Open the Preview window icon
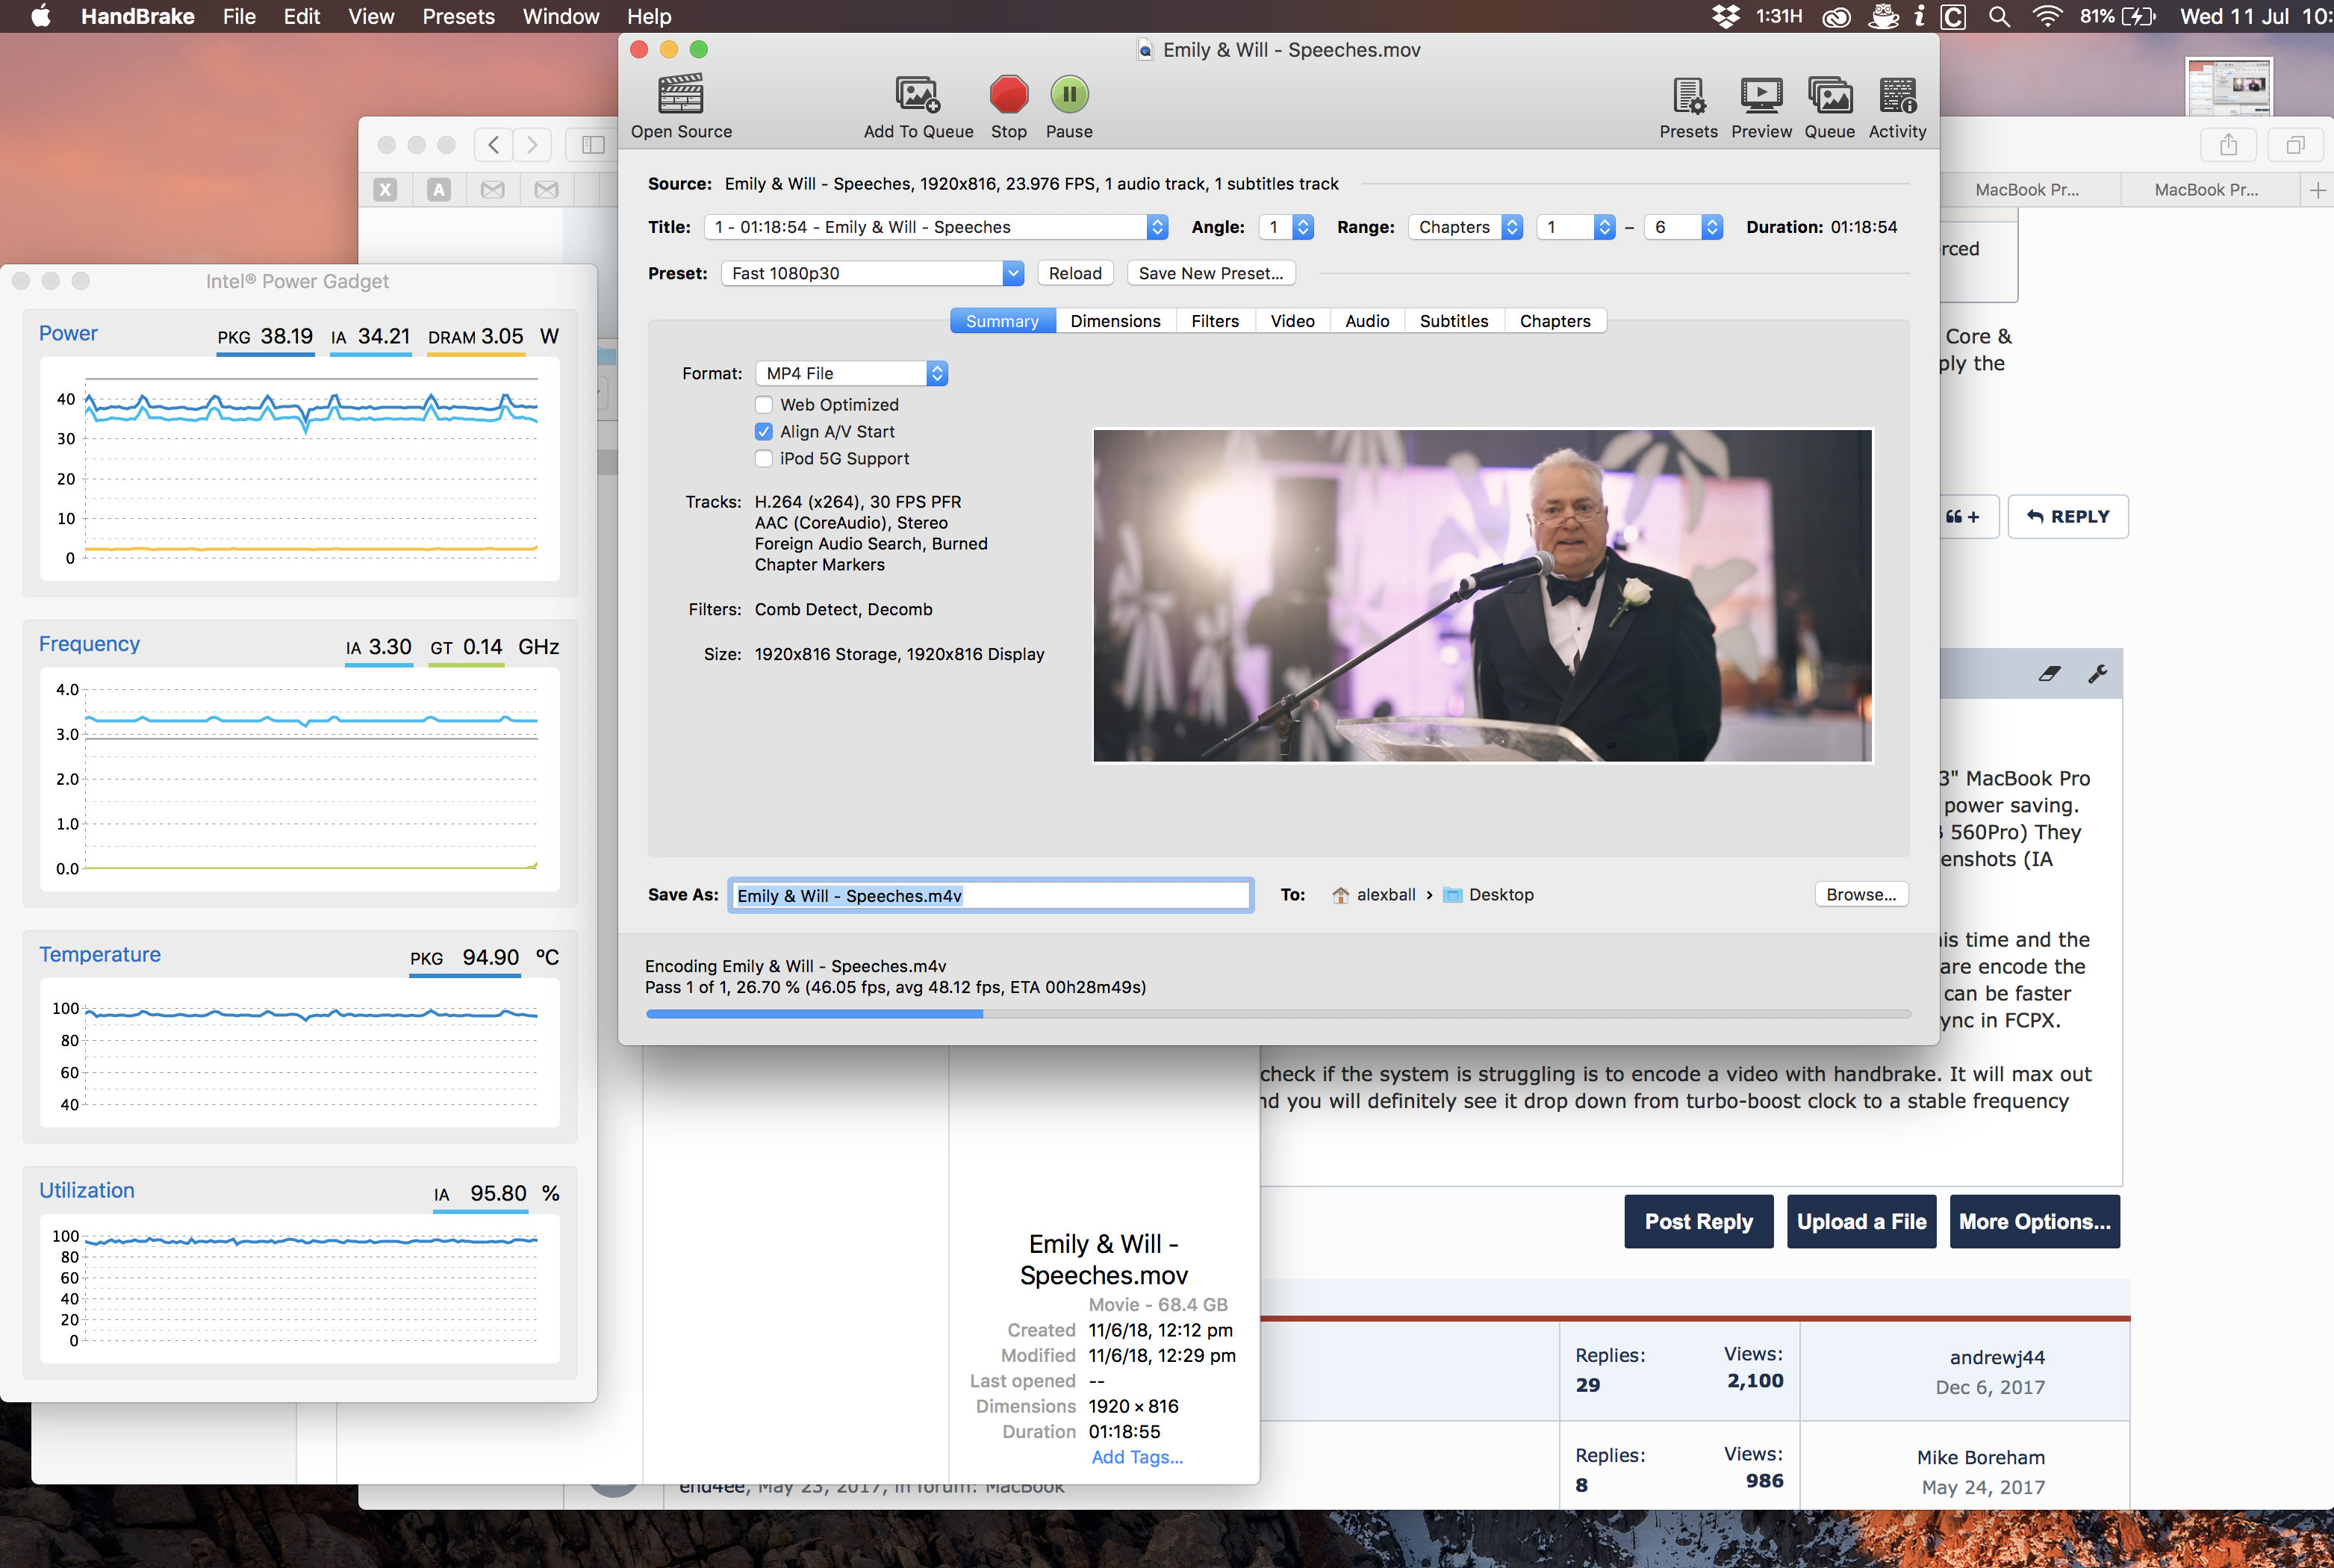The image size is (2334, 1568). (x=1761, y=95)
